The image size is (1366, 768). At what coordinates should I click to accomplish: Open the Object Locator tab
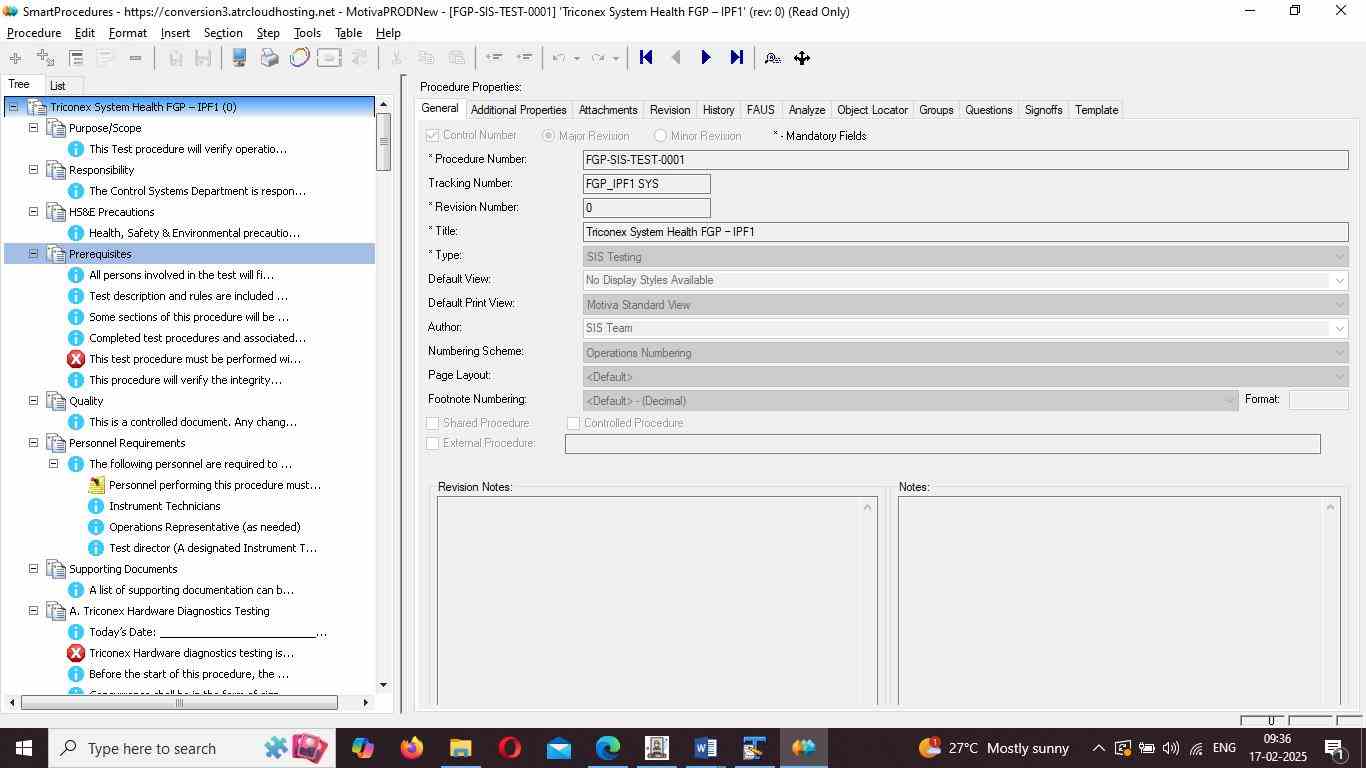point(872,110)
